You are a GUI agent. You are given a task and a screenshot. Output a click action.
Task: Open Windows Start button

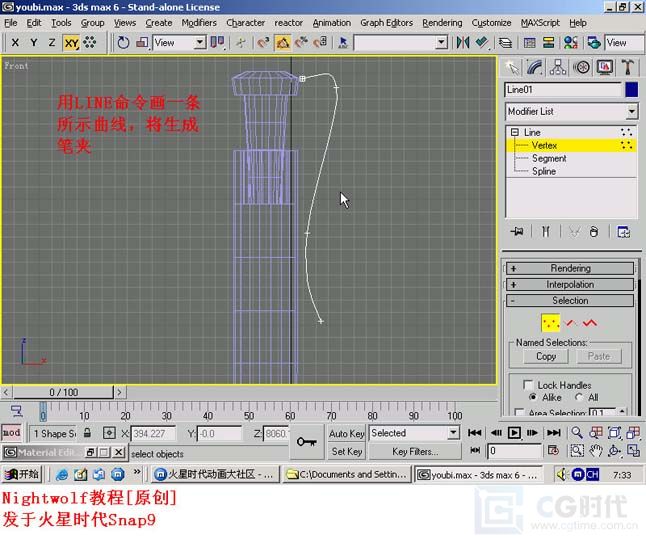click(x=21, y=474)
